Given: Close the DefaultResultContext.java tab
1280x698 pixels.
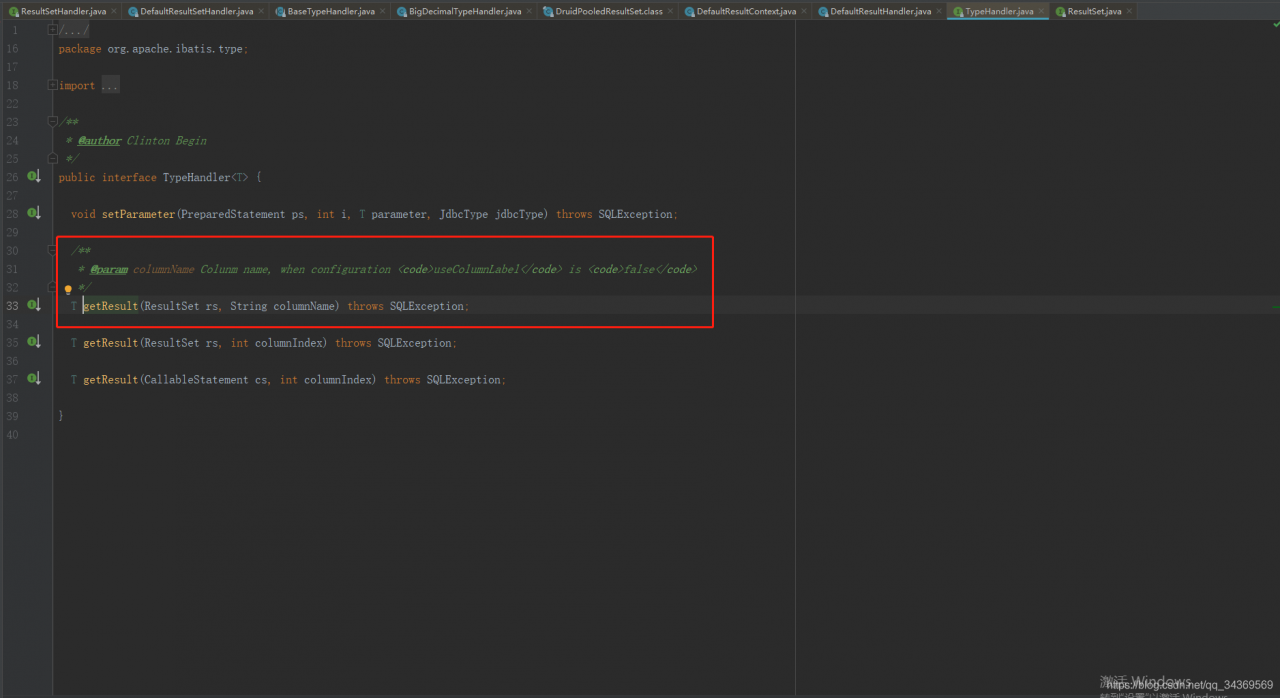Looking at the screenshot, I should [805, 11].
